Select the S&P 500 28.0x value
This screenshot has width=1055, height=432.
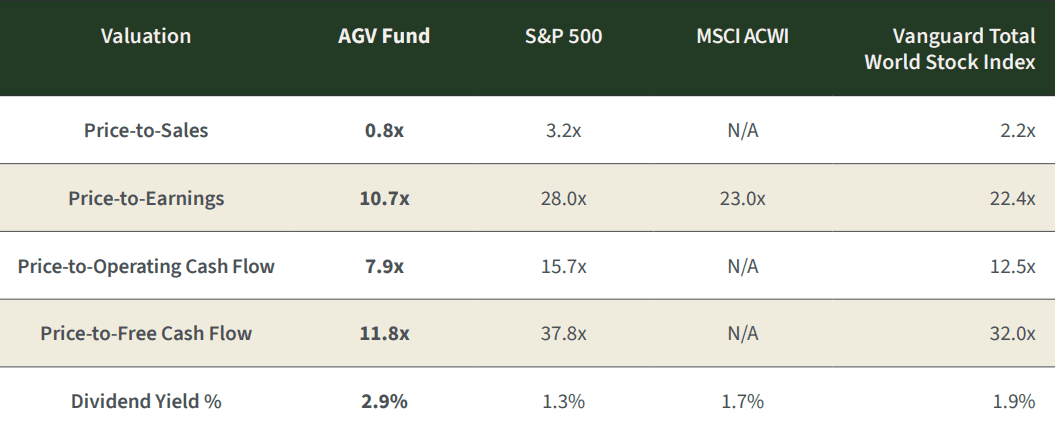click(564, 198)
